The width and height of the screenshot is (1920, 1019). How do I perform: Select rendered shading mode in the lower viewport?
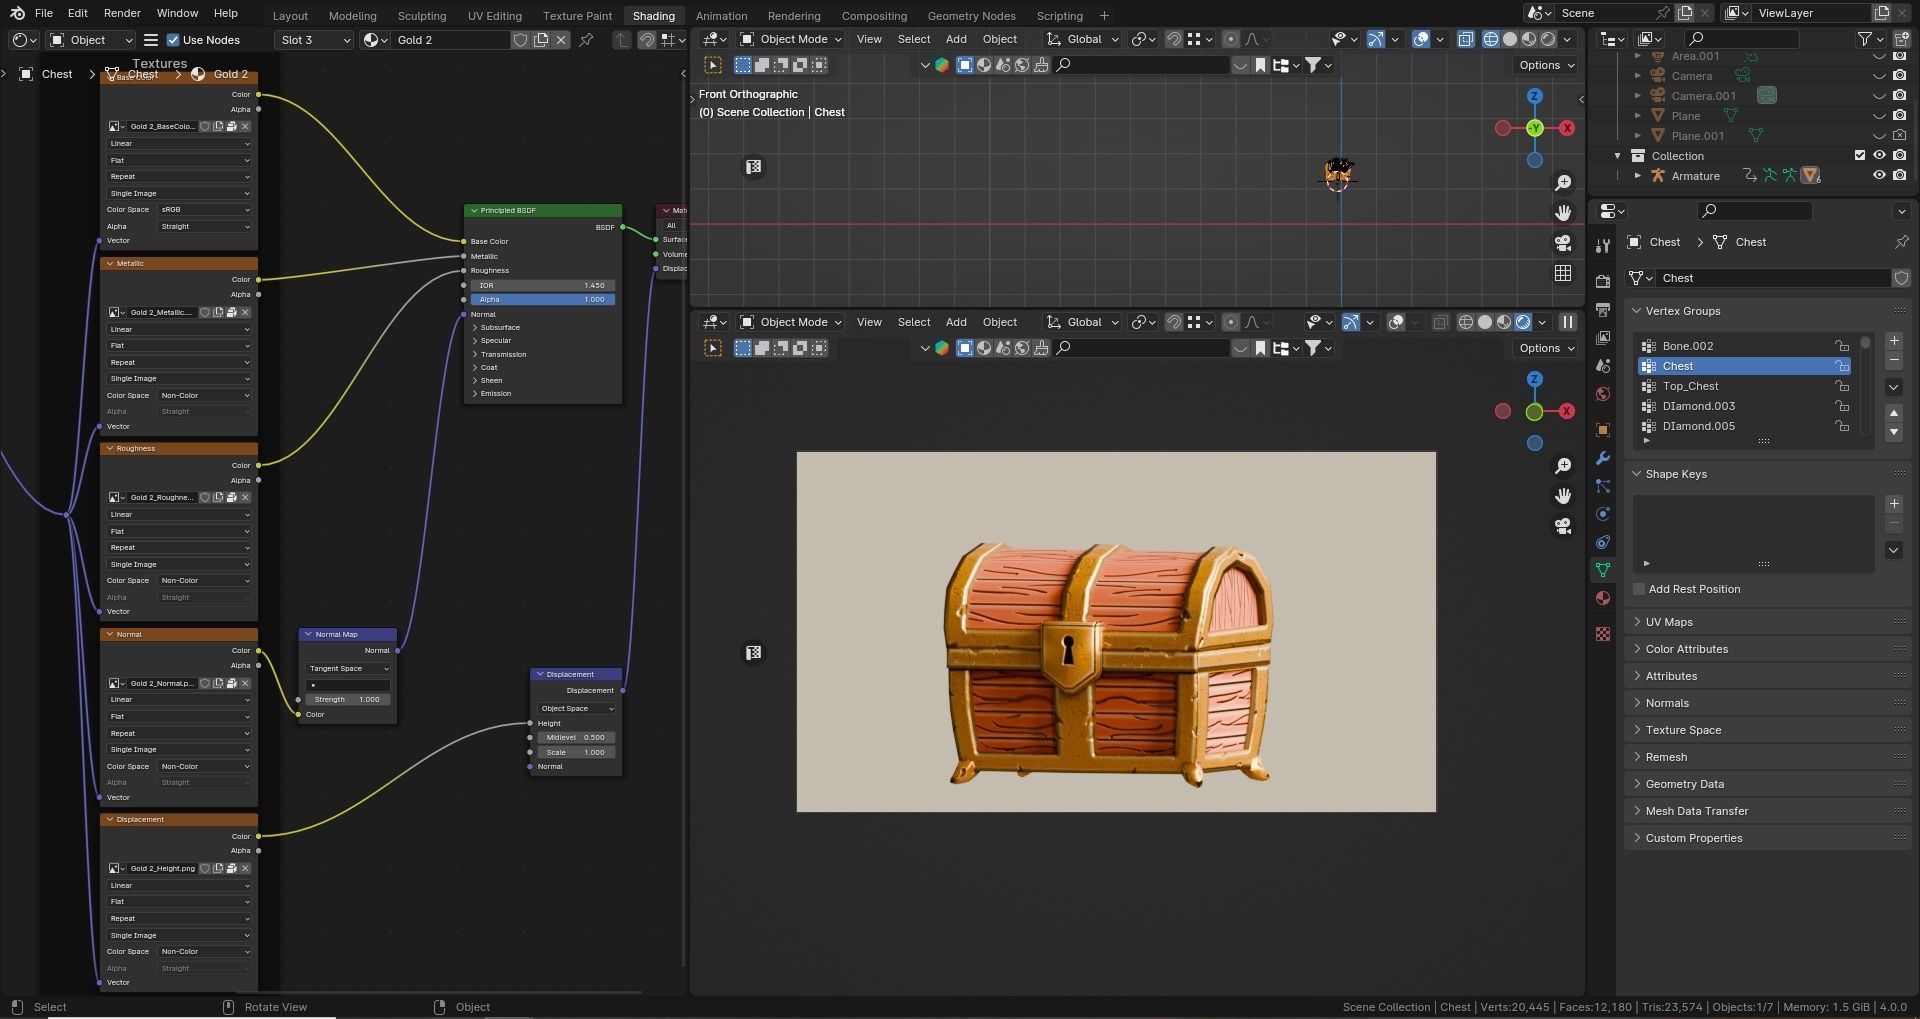[x=1523, y=322]
